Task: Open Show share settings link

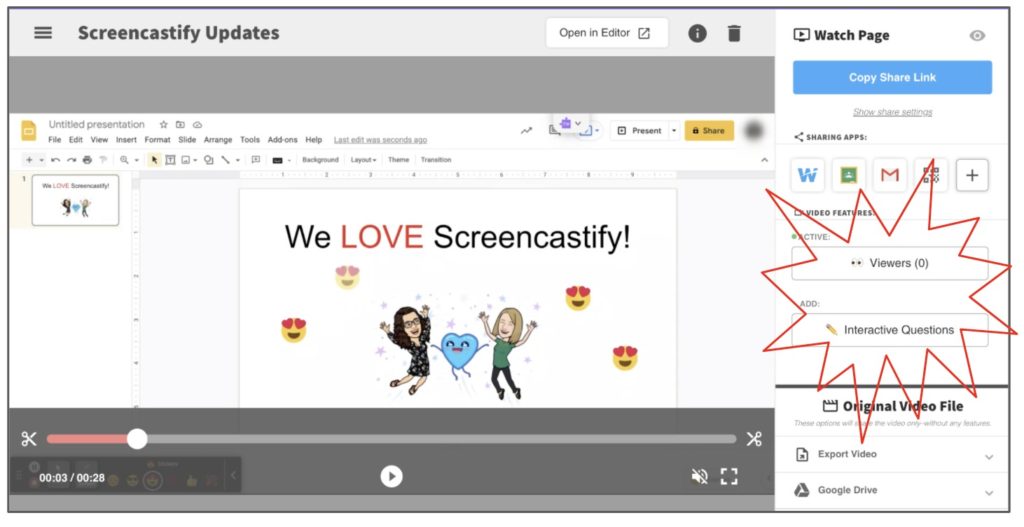Action: point(892,112)
